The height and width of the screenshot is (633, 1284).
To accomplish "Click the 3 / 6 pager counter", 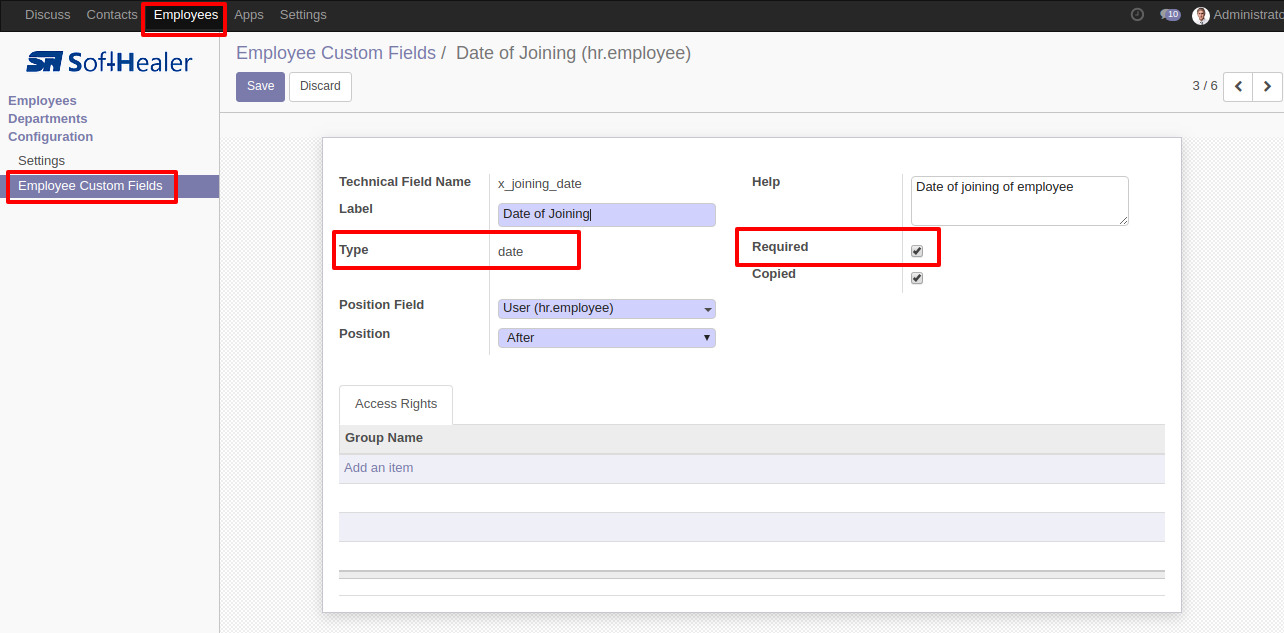I will pyautogui.click(x=1205, y=86).
